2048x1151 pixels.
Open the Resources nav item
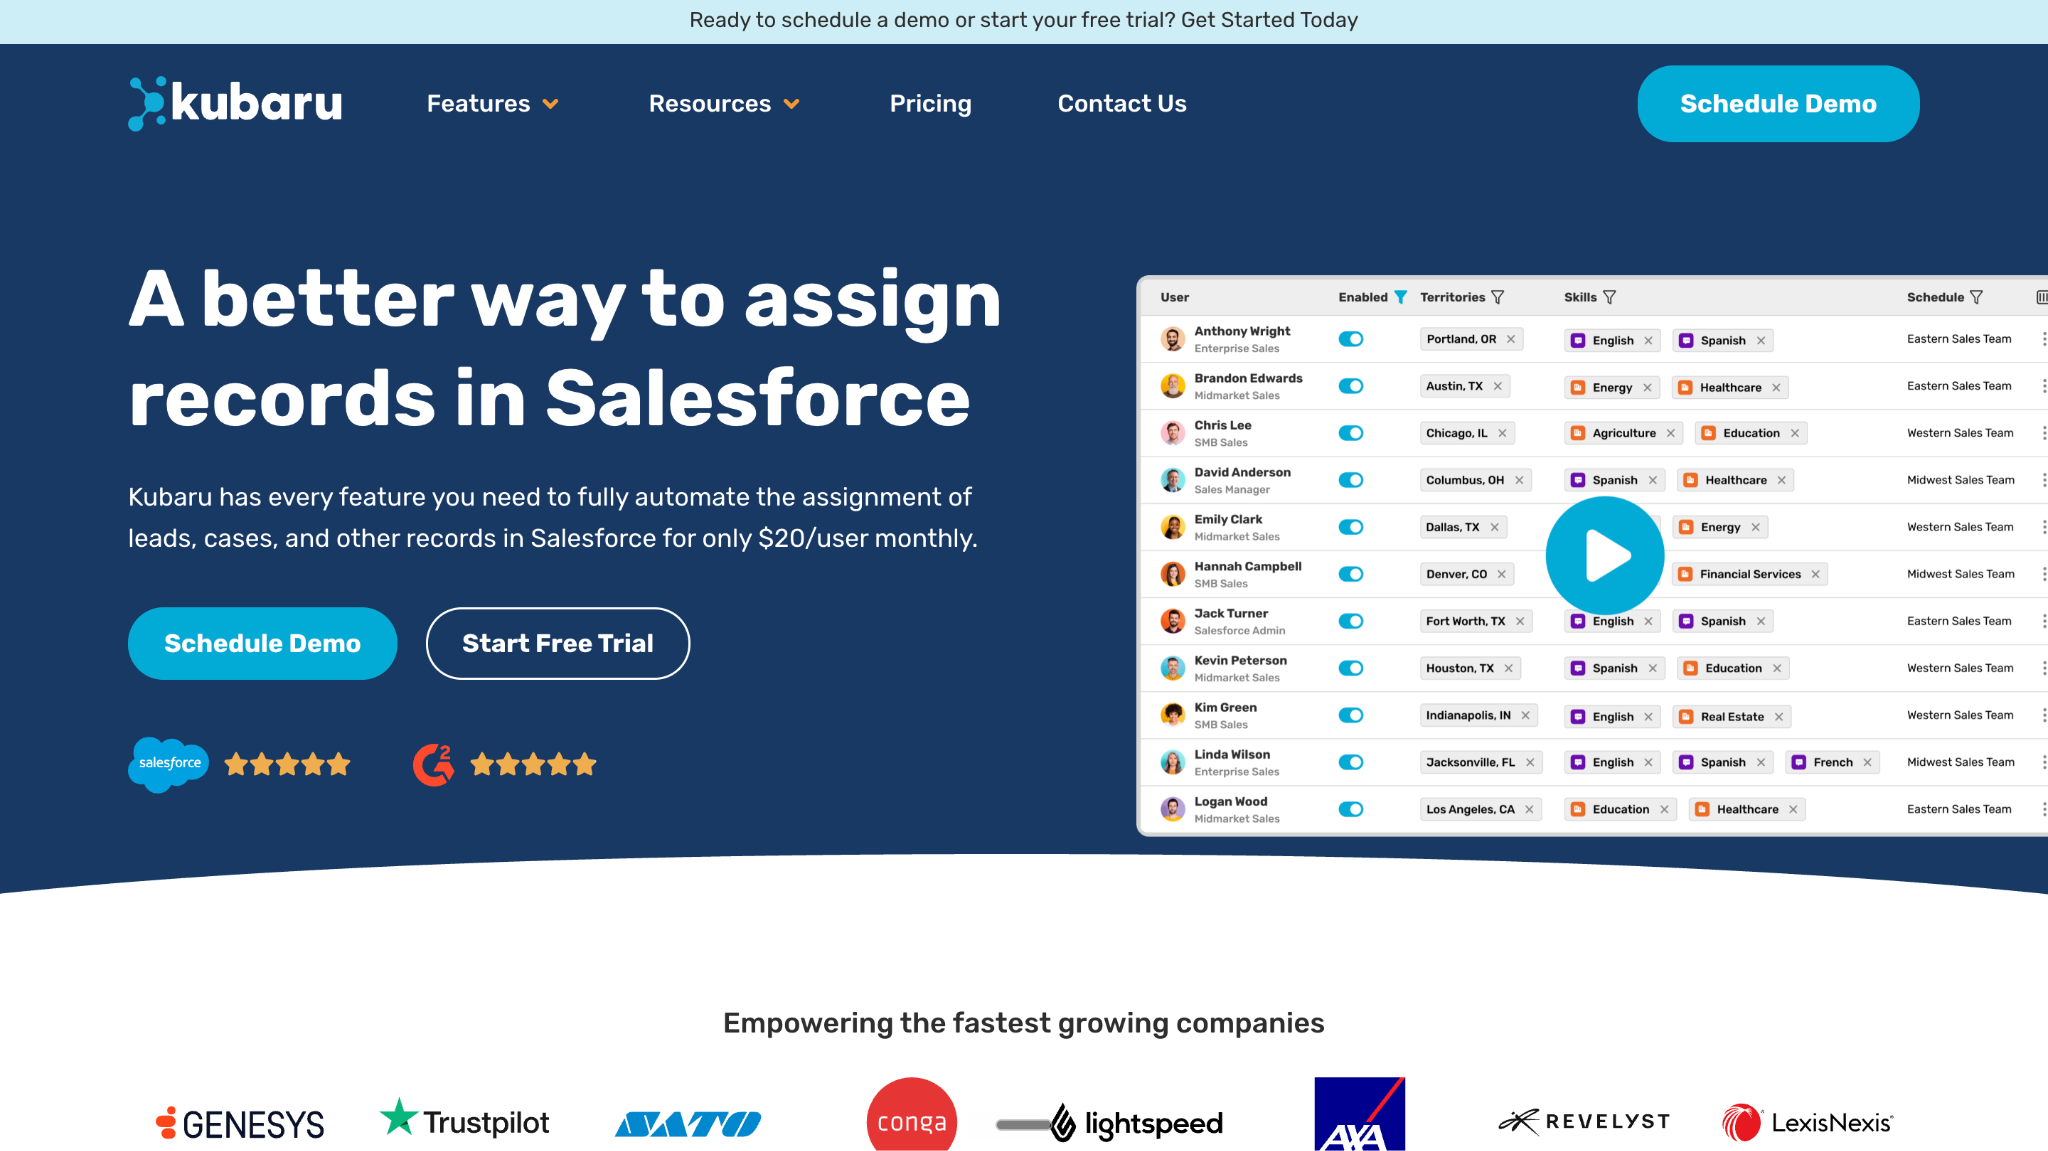point(709,103)
